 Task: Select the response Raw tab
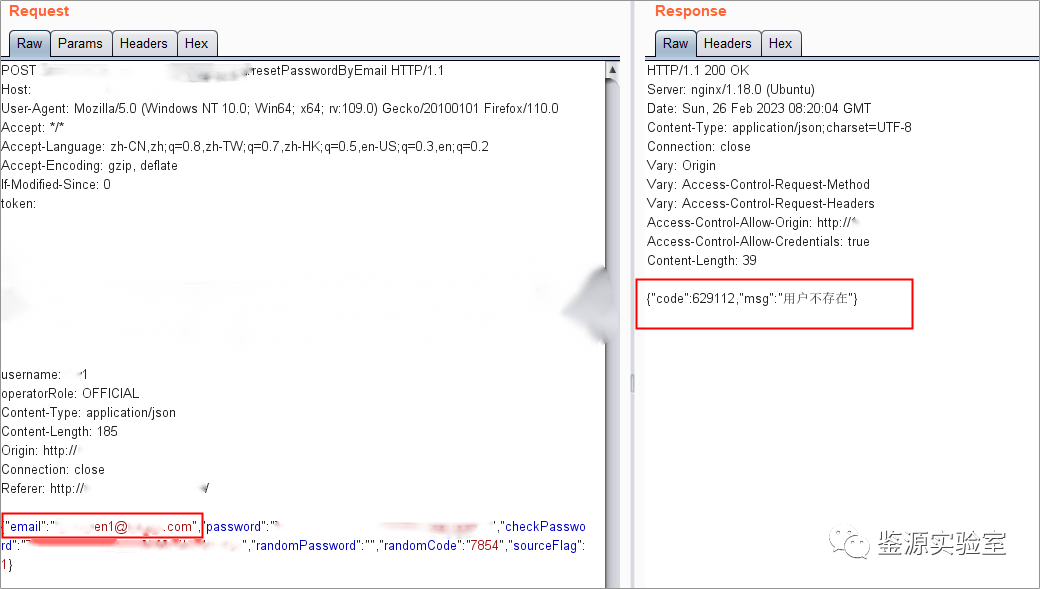(x=676, y=43)
